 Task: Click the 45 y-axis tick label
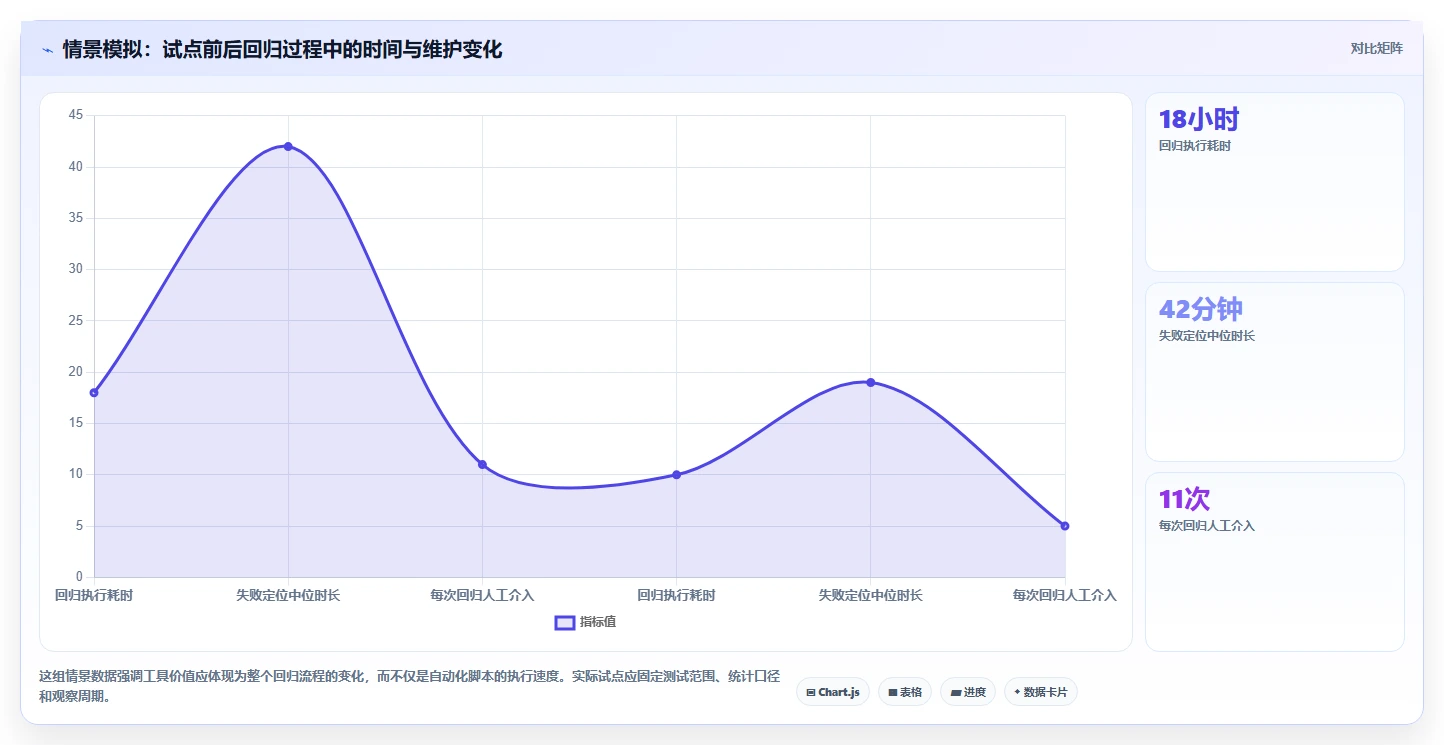tap(76, 115)
